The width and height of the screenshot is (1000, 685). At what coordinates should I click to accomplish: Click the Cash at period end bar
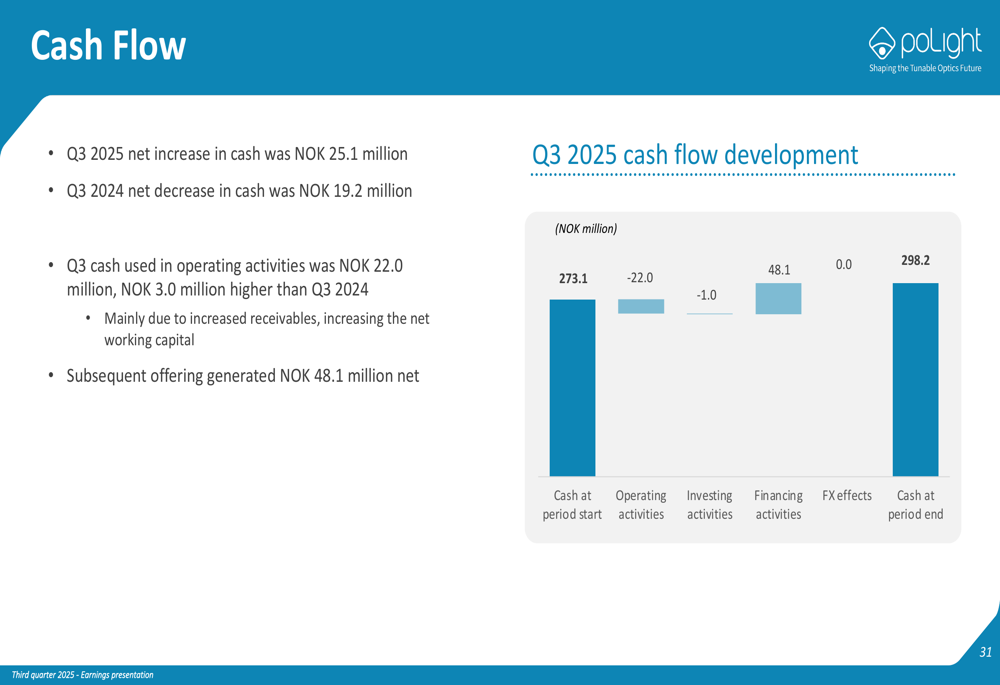[915, 379]
